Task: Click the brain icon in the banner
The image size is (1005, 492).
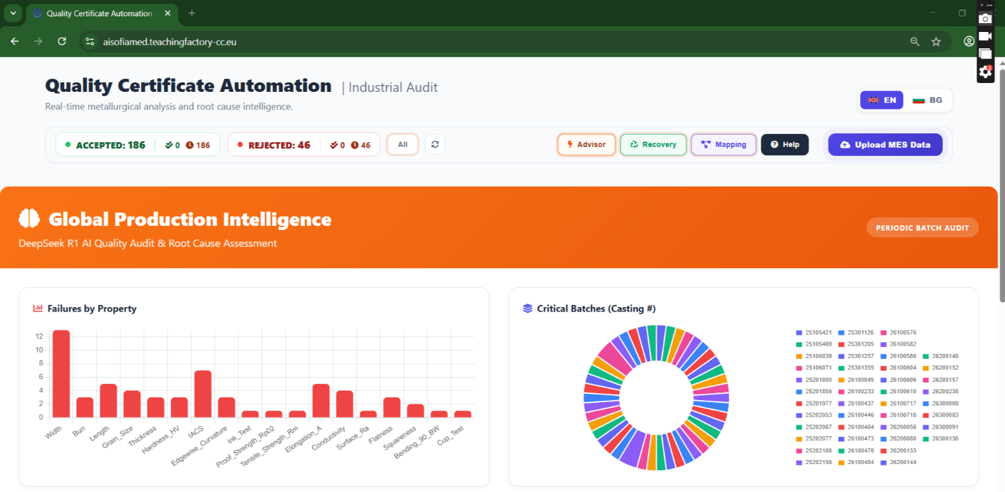Action: click(x=29, y=219)
